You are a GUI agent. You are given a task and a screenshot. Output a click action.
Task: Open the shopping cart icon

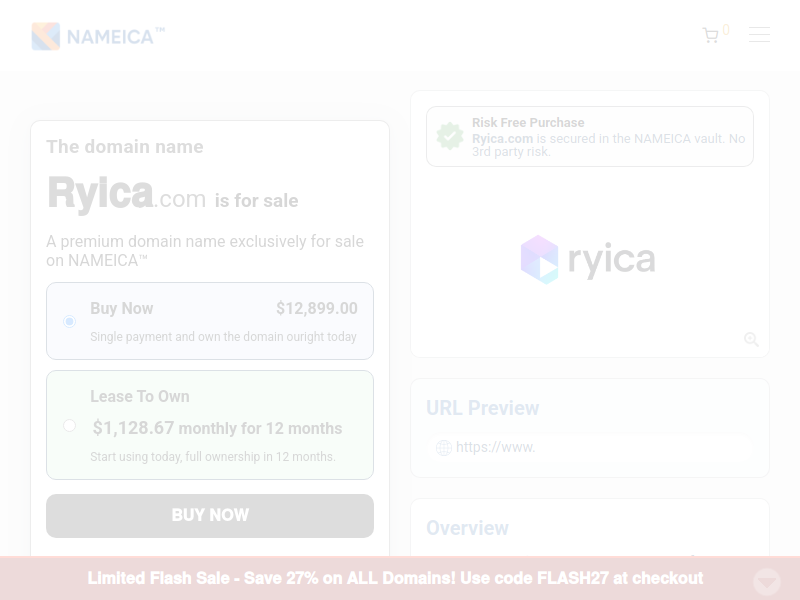710,35
